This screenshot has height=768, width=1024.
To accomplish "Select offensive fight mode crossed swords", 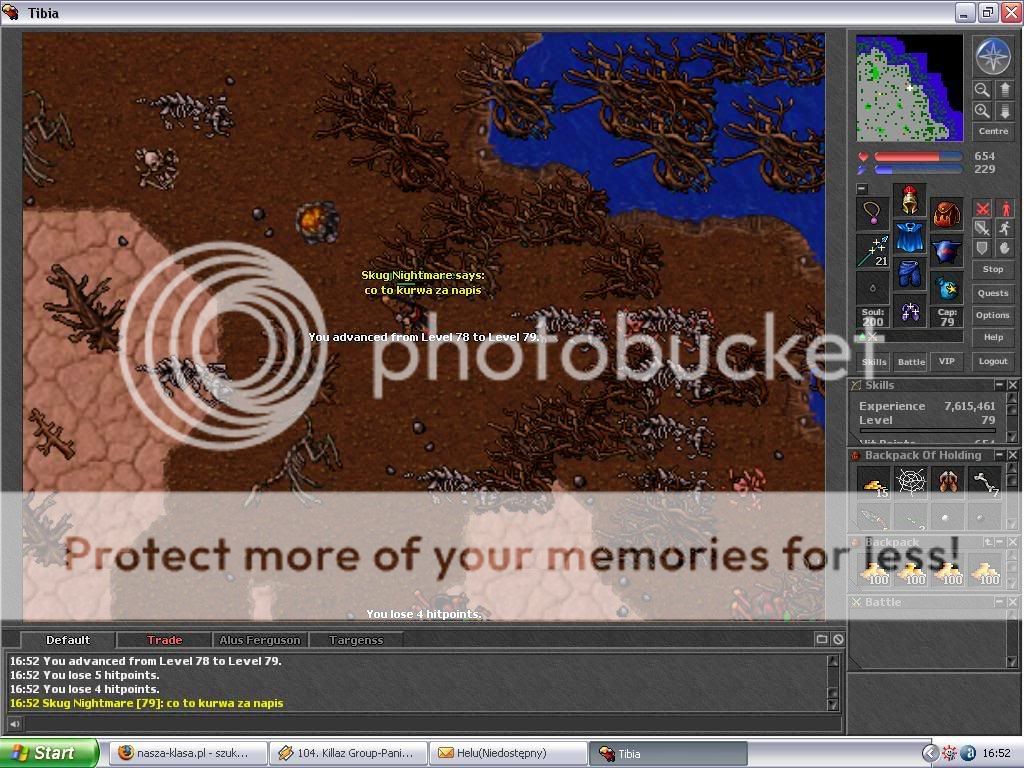I will pyautogui.click(x=982, y=209).
